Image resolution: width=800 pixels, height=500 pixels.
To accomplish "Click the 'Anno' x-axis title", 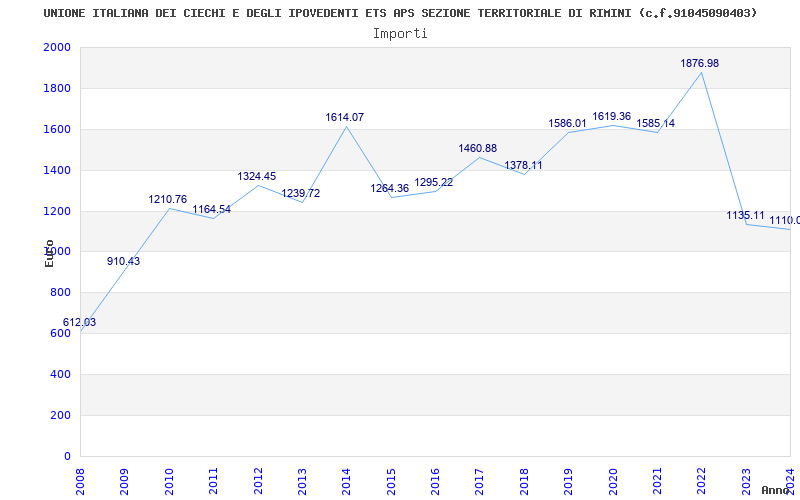I will (776, 490).
